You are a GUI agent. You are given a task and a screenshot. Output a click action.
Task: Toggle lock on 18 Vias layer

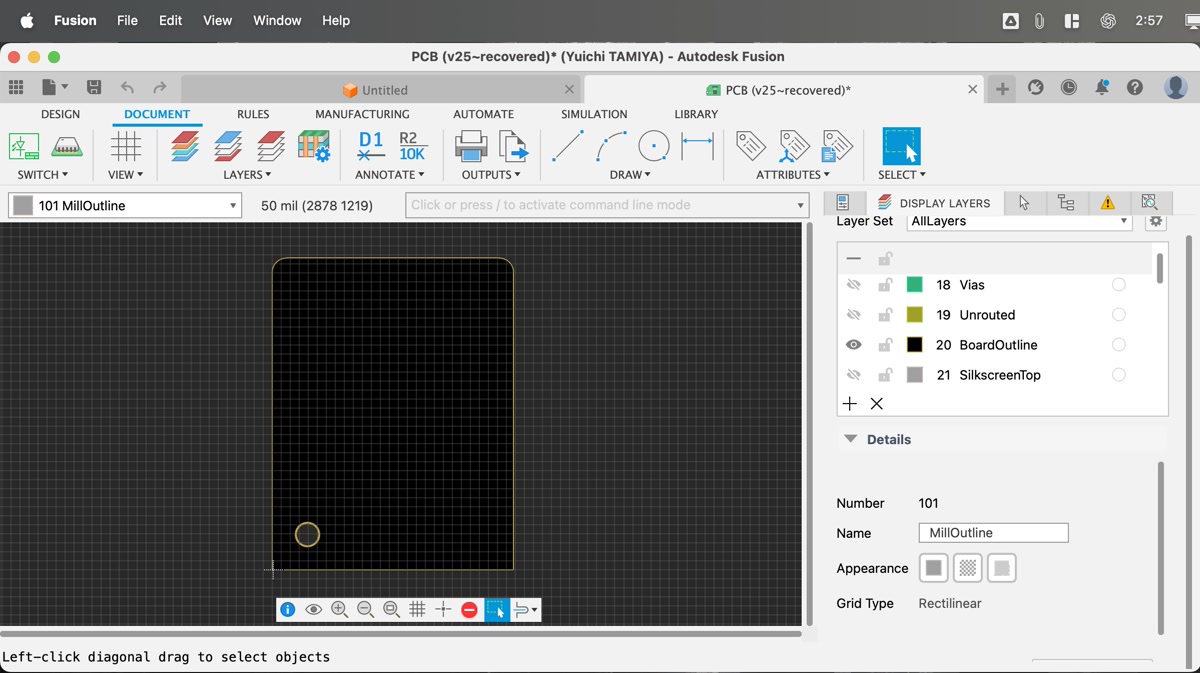[x=885, y=285]
